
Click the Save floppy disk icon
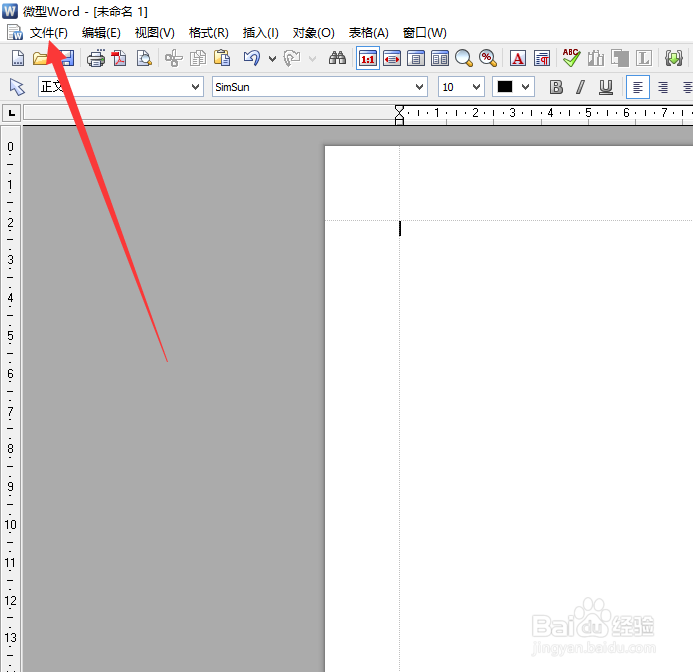tap(67, 58)
